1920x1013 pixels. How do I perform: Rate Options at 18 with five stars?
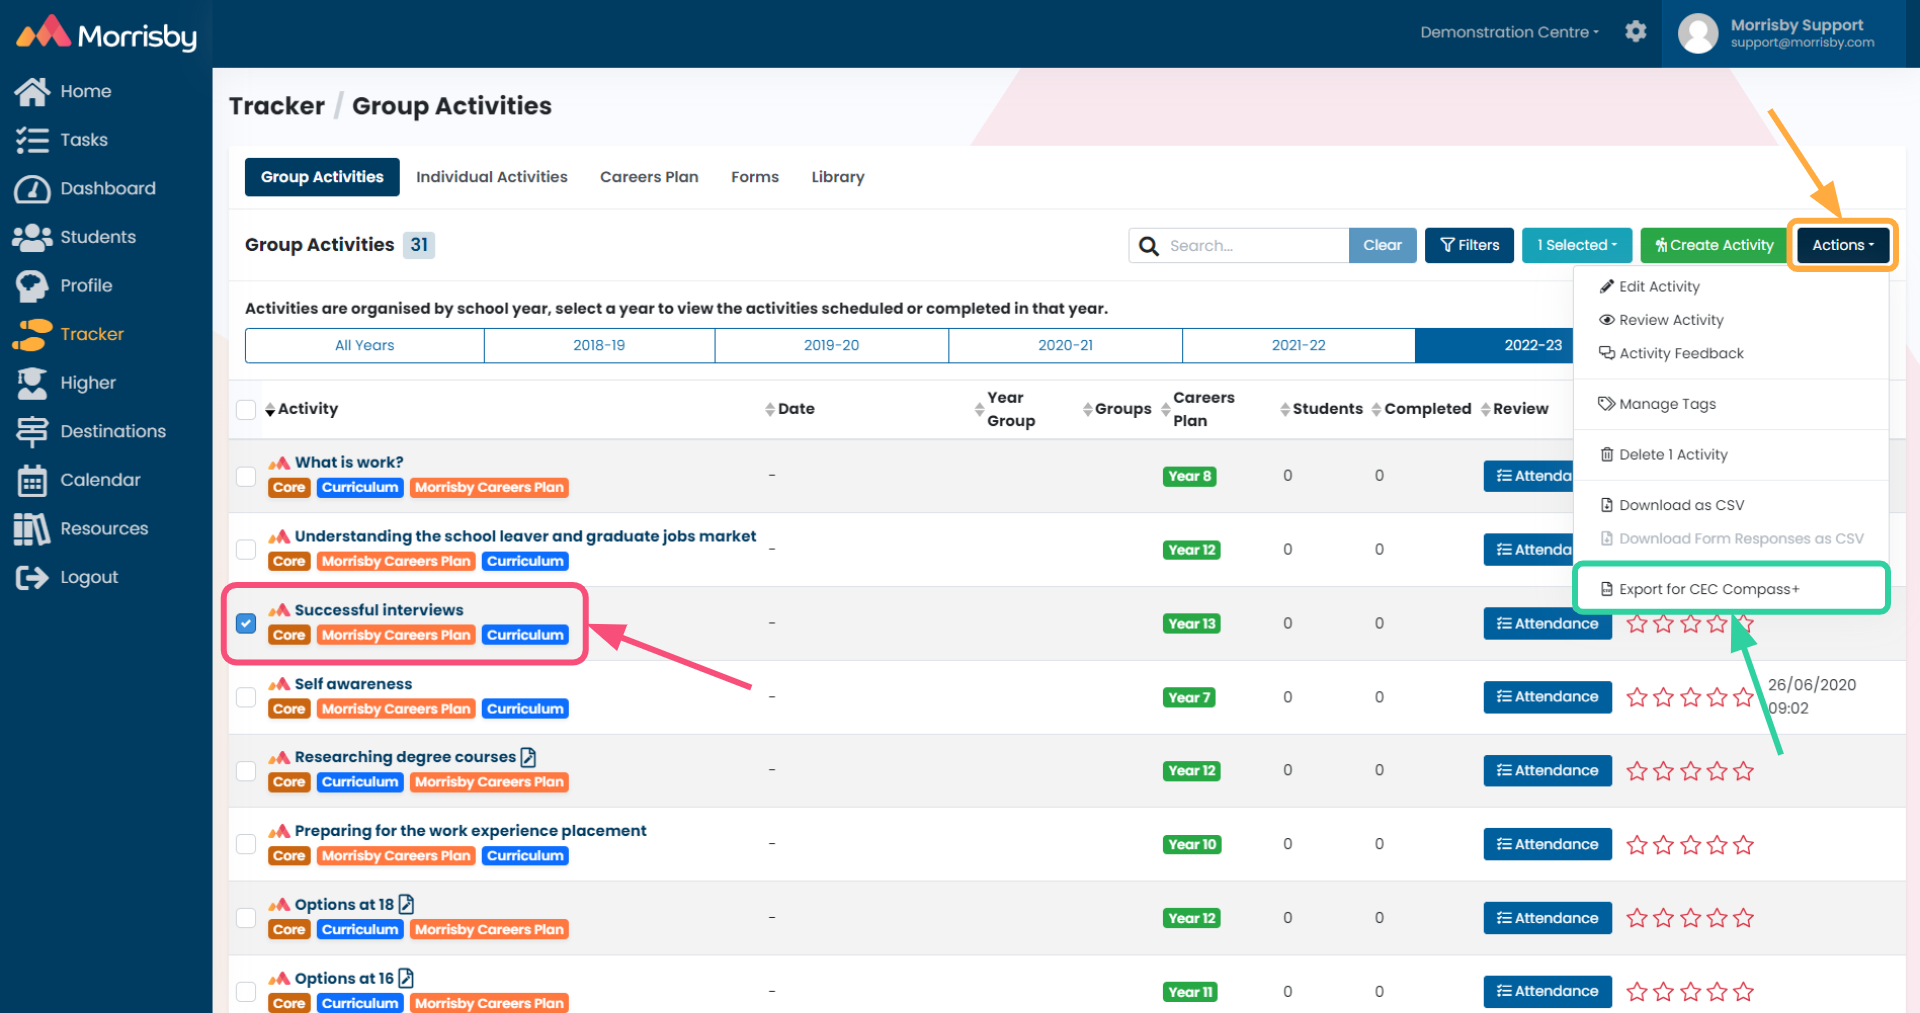pos(1744,918)
